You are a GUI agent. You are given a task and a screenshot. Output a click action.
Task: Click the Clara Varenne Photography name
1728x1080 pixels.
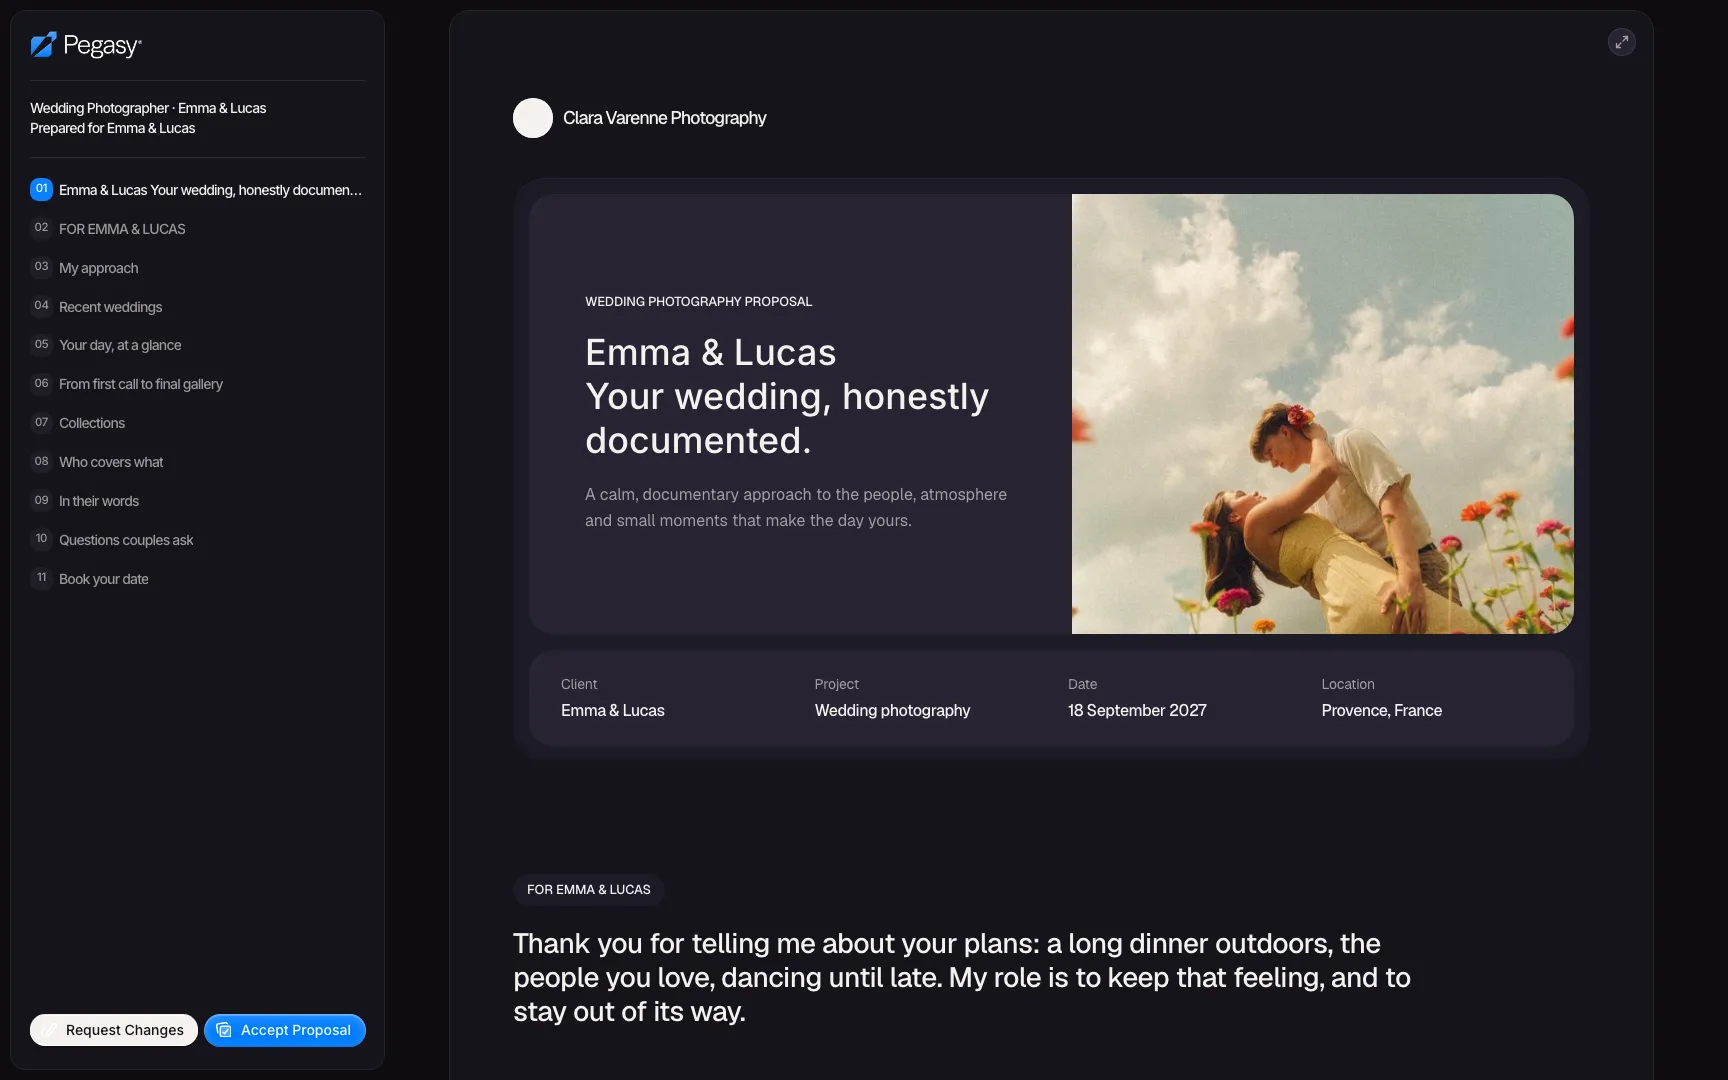pyautogui.click(x=665, y=118)
